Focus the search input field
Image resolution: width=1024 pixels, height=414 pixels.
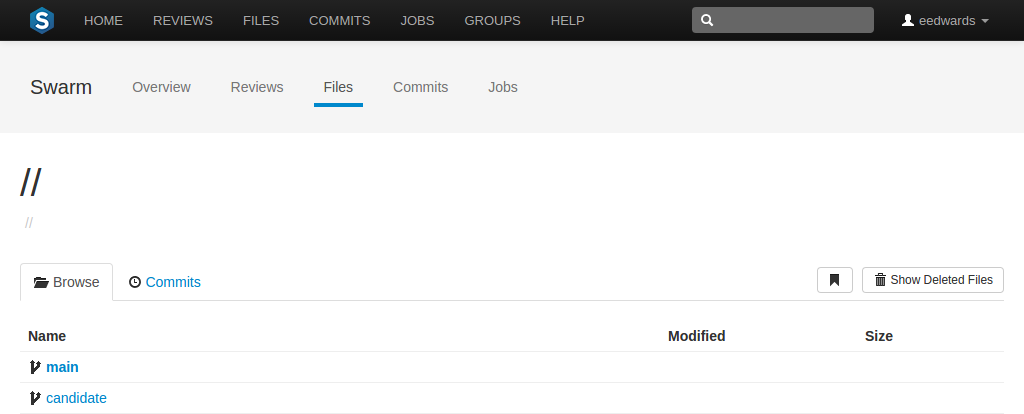(x=783, y=20)
